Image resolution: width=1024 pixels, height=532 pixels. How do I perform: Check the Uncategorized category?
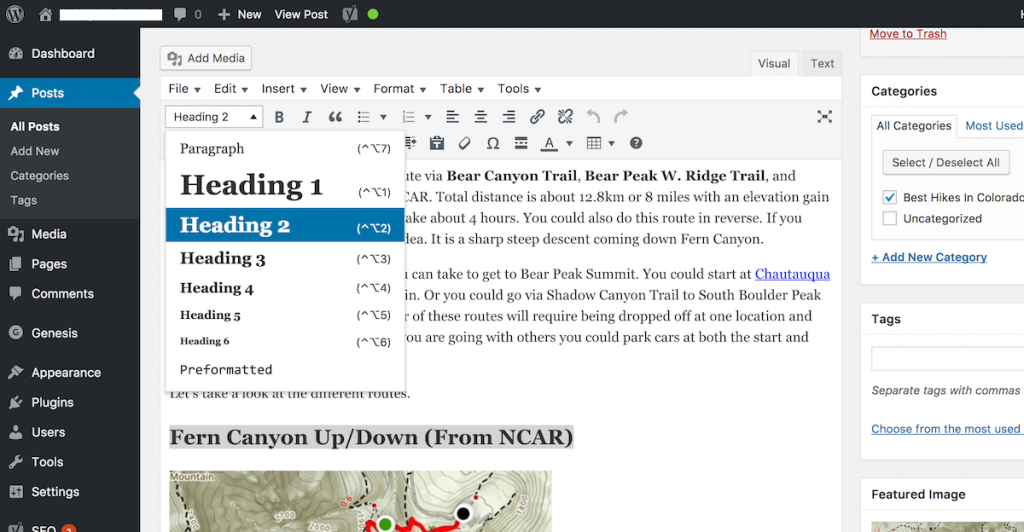pyautogui.click(x=889, y=218)
